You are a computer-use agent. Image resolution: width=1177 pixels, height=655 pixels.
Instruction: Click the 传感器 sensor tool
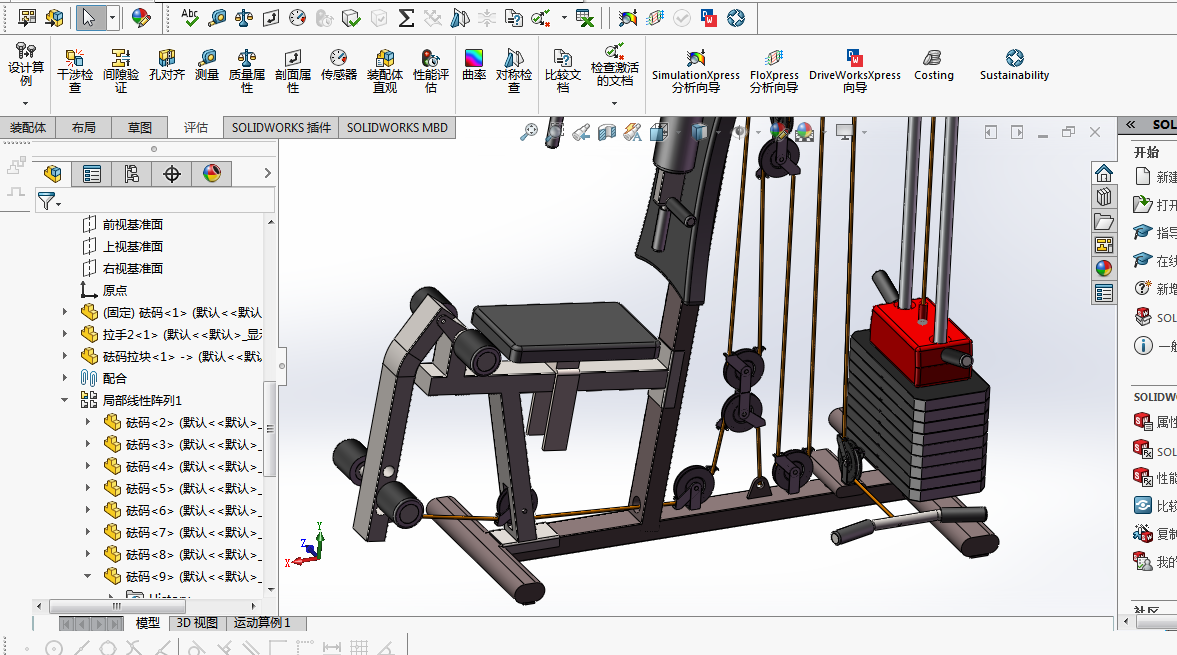(x=339, y=65)
